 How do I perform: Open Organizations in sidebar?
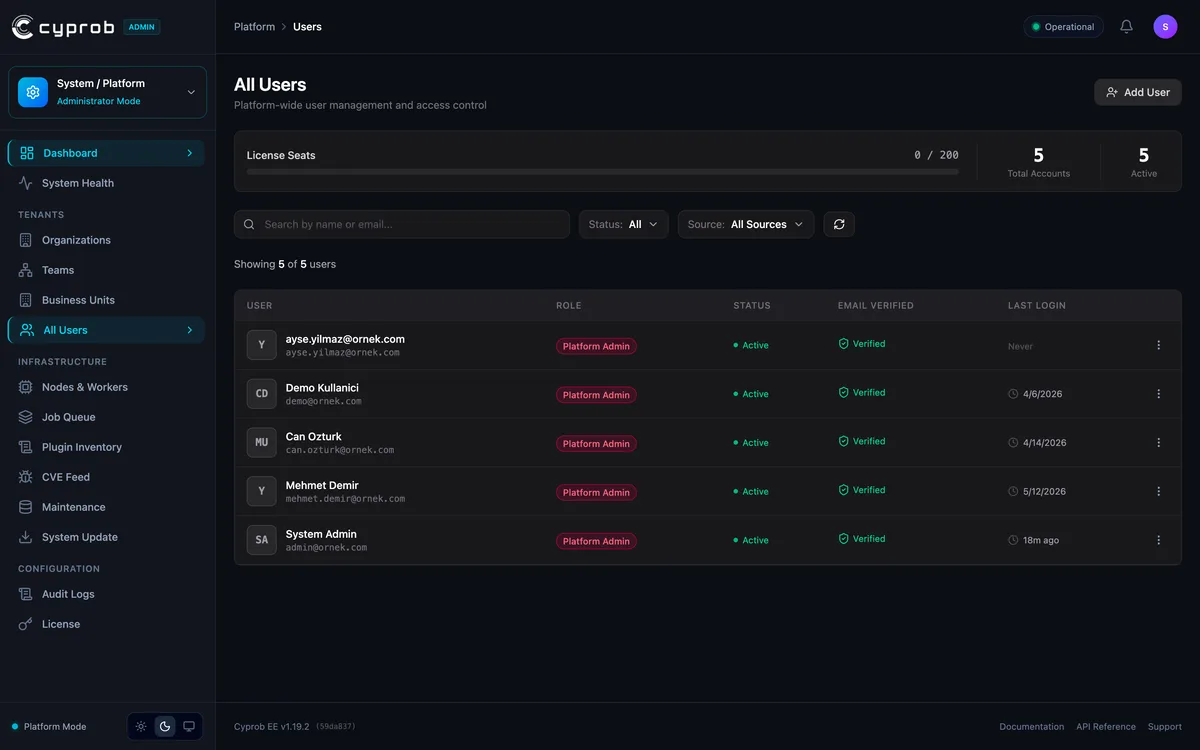[x=106, y=240]
